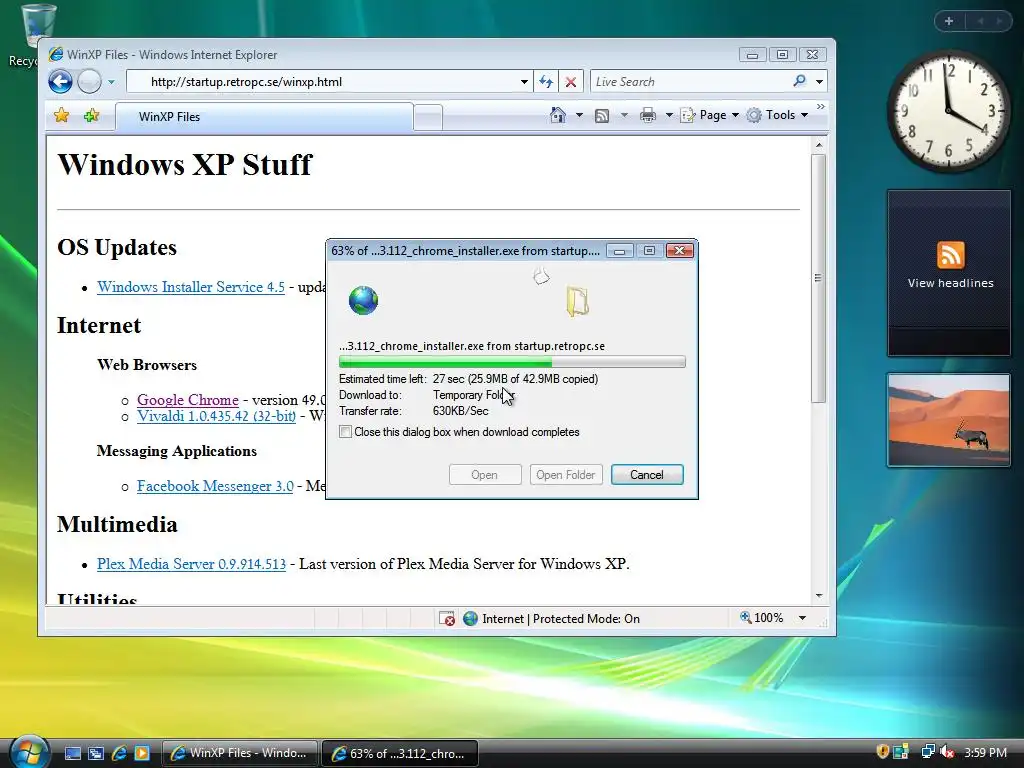Open the Vivaldi 1.0.435.42 (32-bit) link

[216, 416]
